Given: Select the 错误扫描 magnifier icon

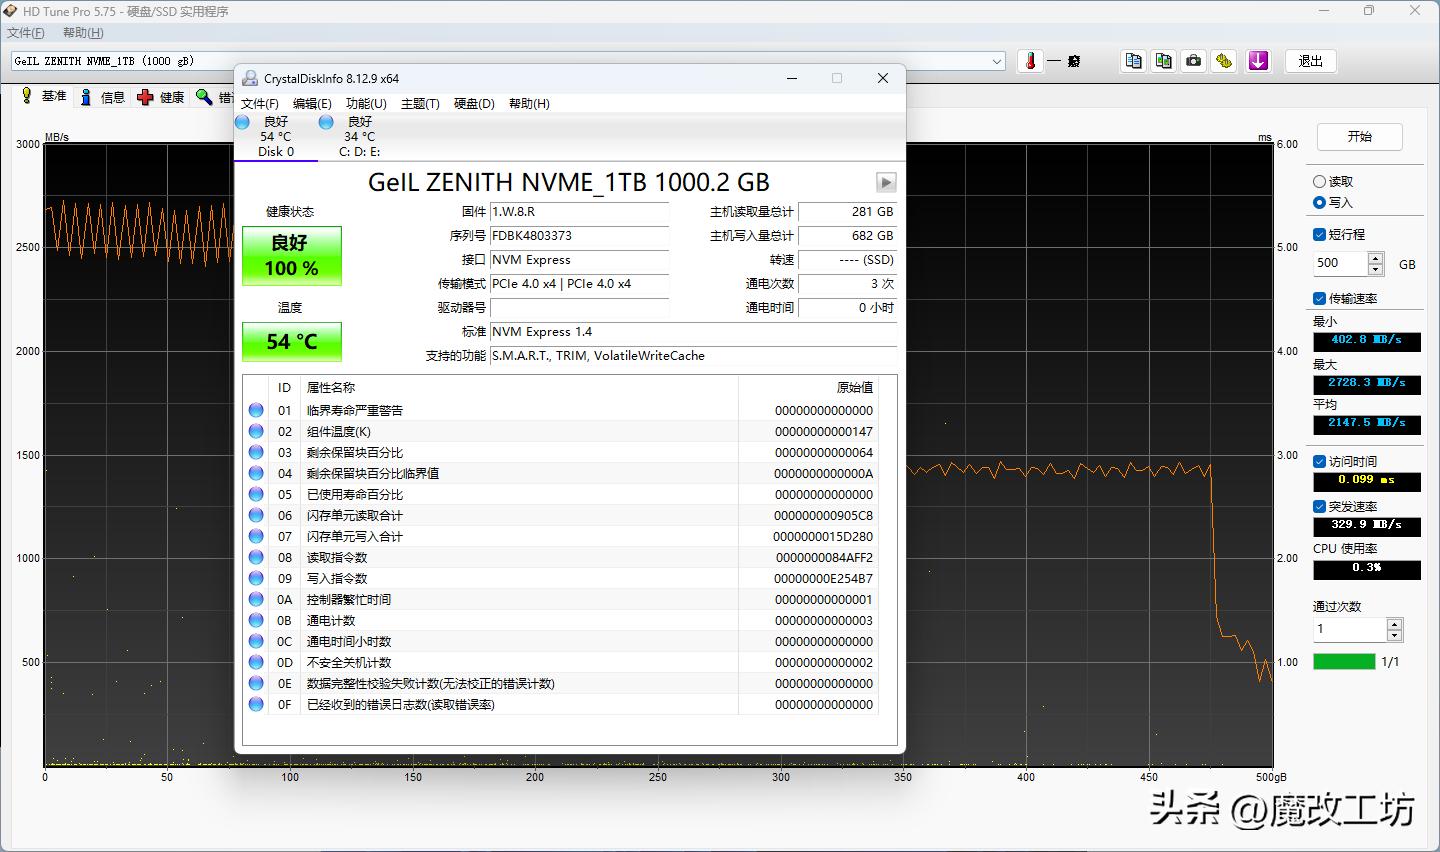Looking at the screenshot, I should pos(205,96).
